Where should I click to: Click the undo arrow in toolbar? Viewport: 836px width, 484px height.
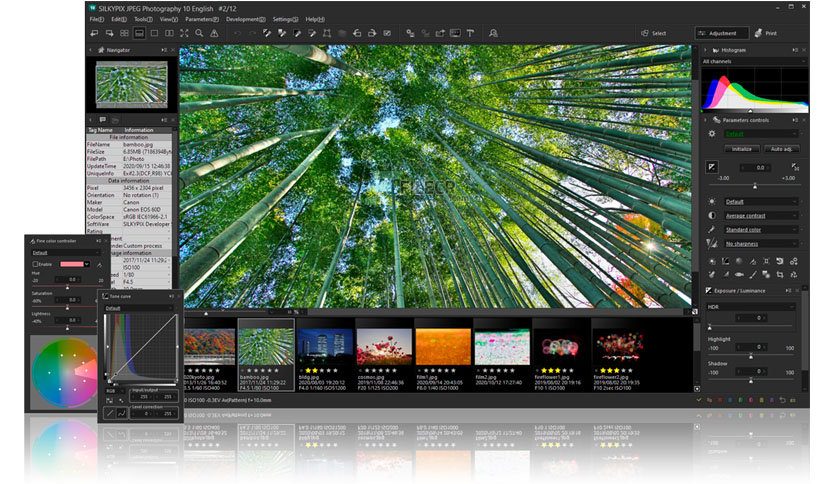pyautogui.click(x=237, y=33)
